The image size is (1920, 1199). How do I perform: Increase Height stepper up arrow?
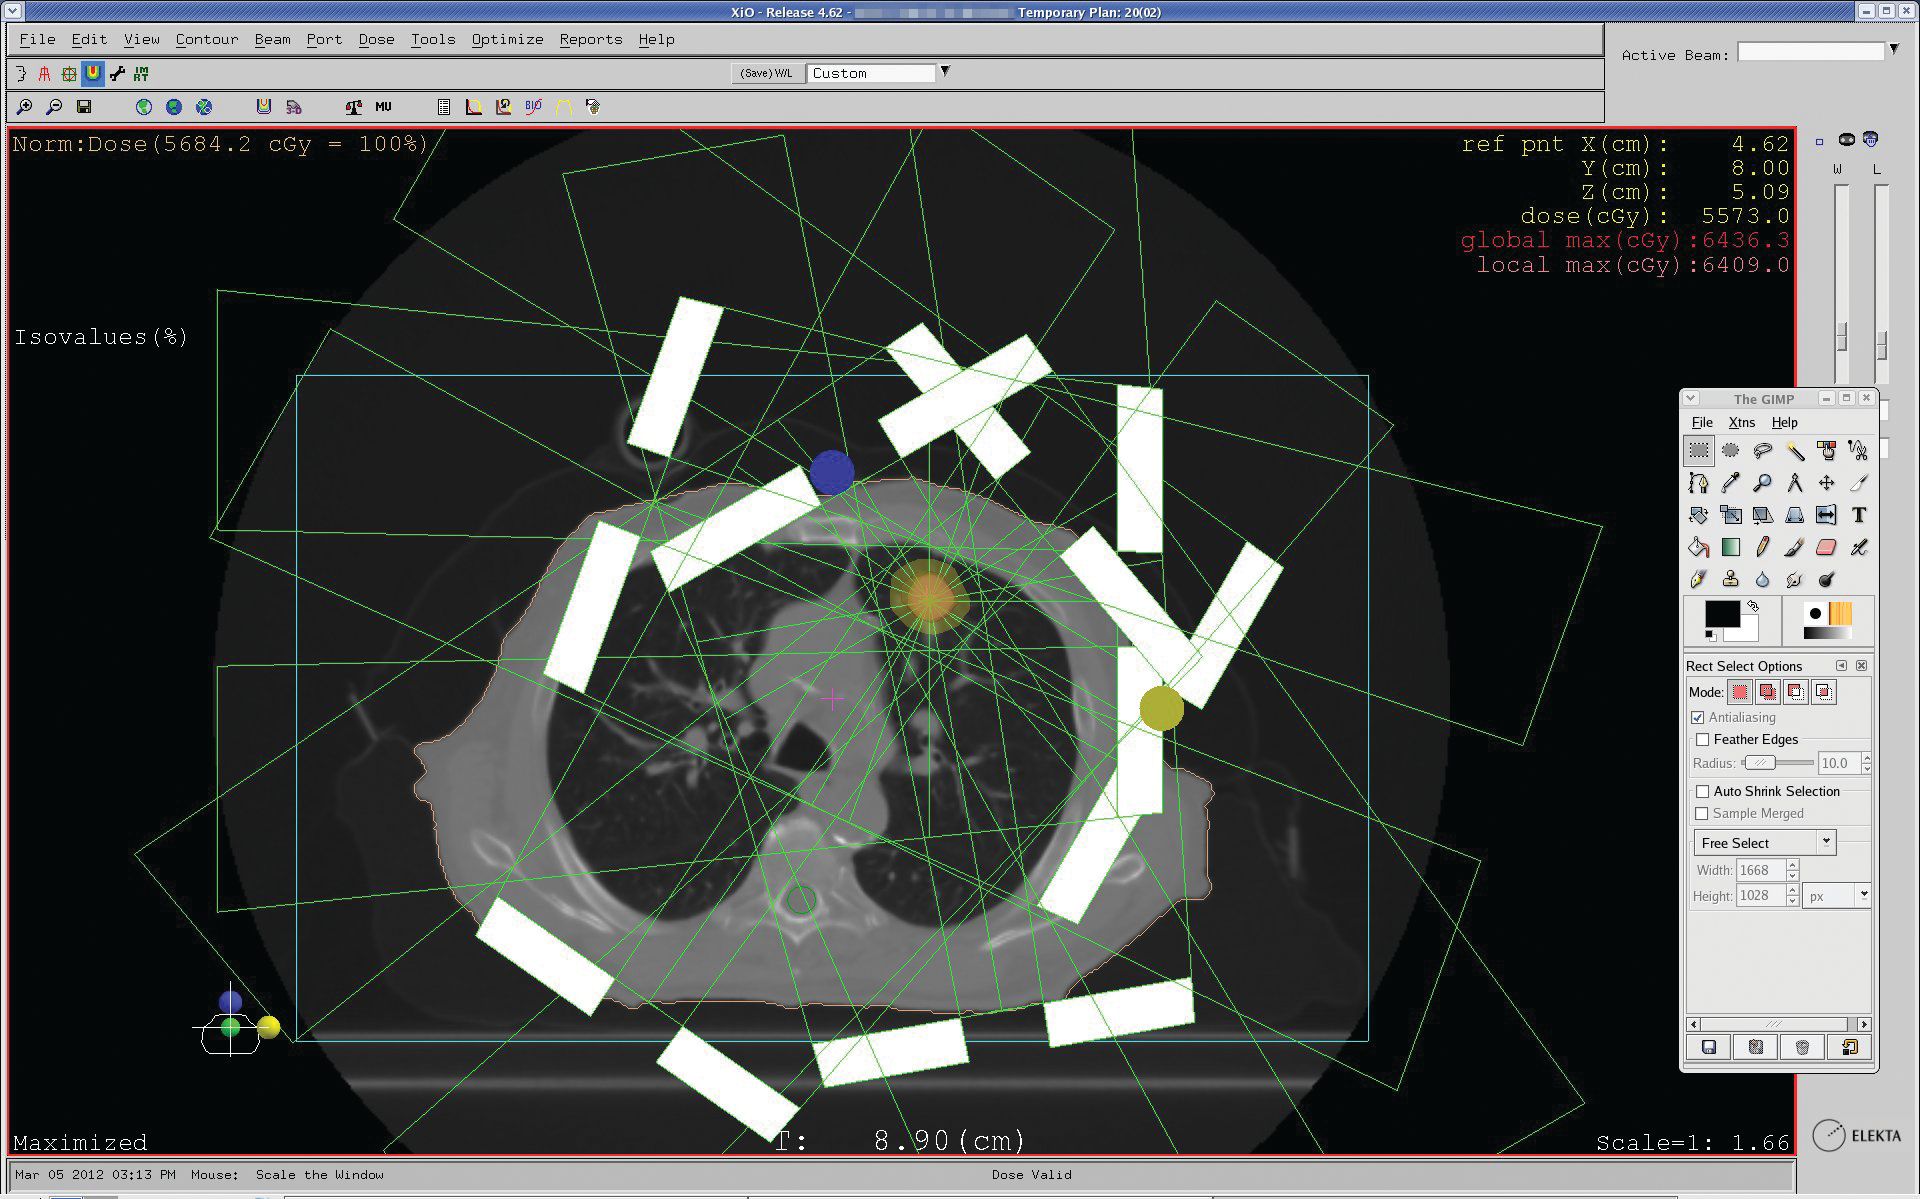pyautogui.click(x=1793, y=890)
